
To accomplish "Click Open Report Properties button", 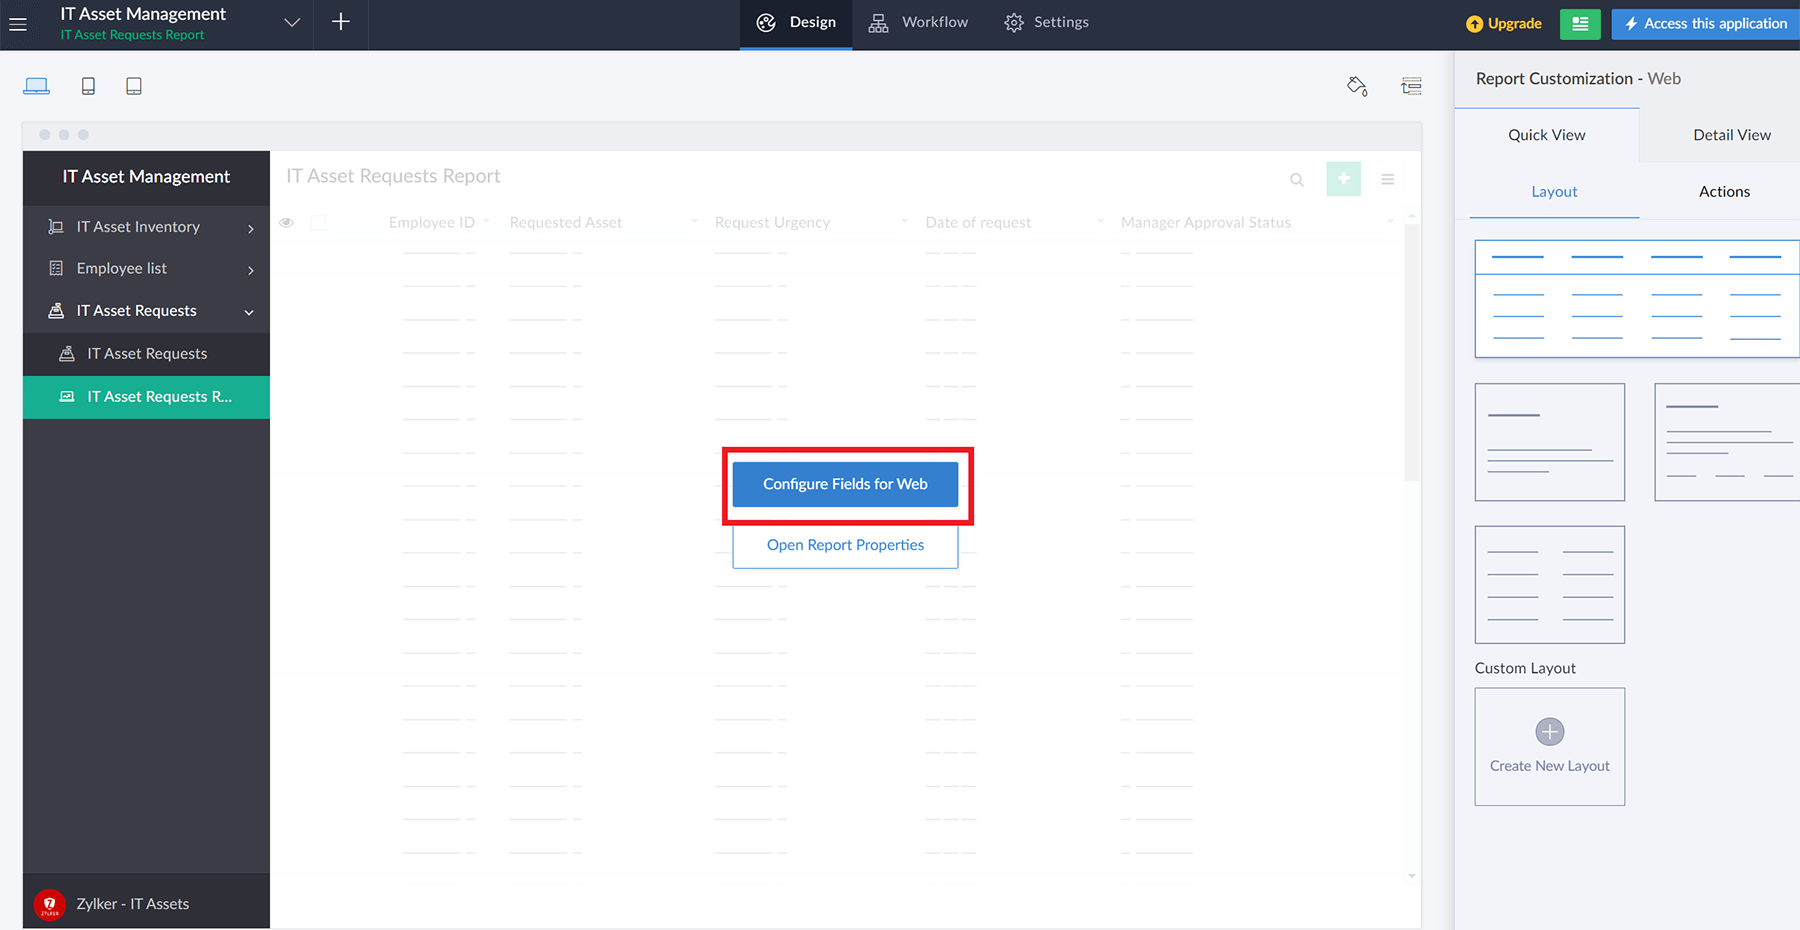I will (x=845, y=545).
